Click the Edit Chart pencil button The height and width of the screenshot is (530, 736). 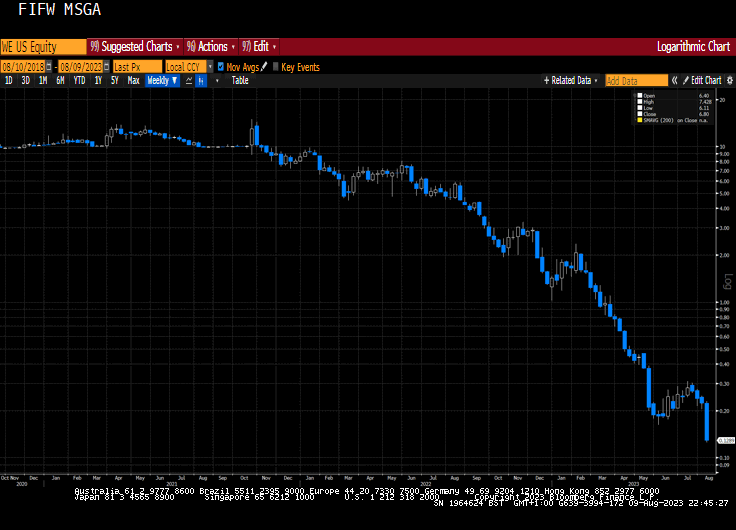[x=702, y=80]
